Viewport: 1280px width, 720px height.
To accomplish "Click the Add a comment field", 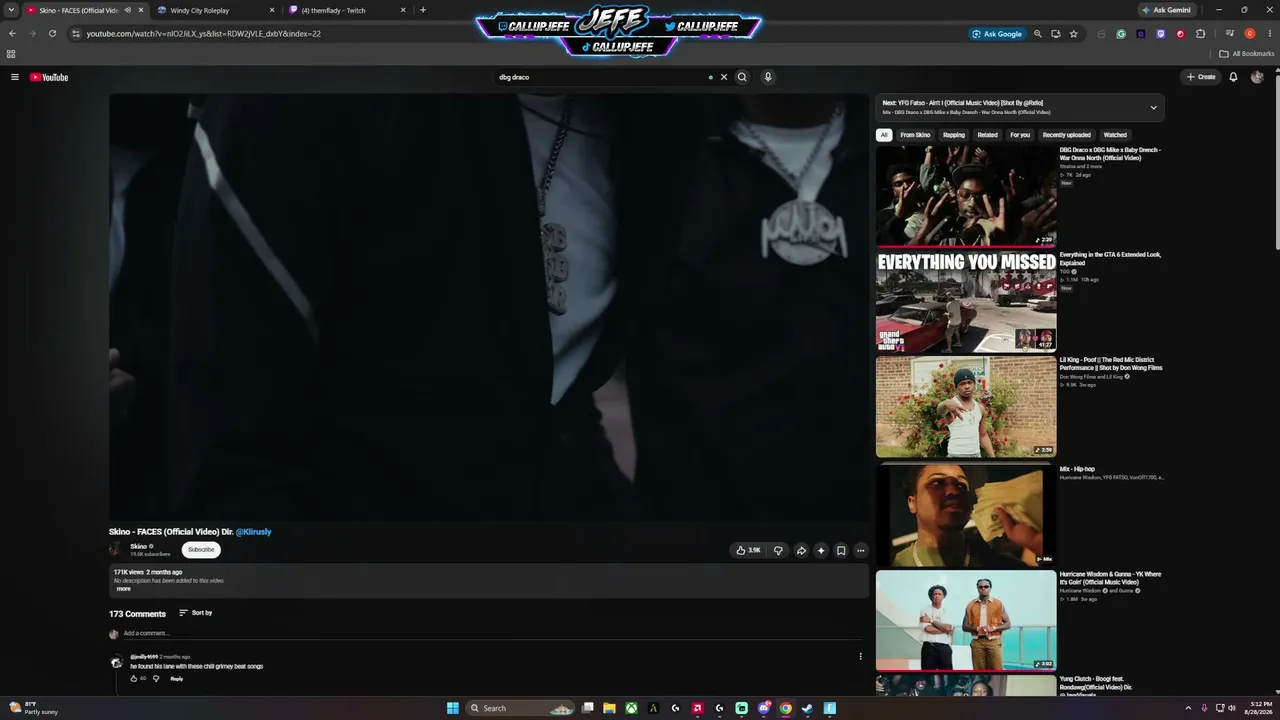I will pyautogui.click(x=491, y=633).
